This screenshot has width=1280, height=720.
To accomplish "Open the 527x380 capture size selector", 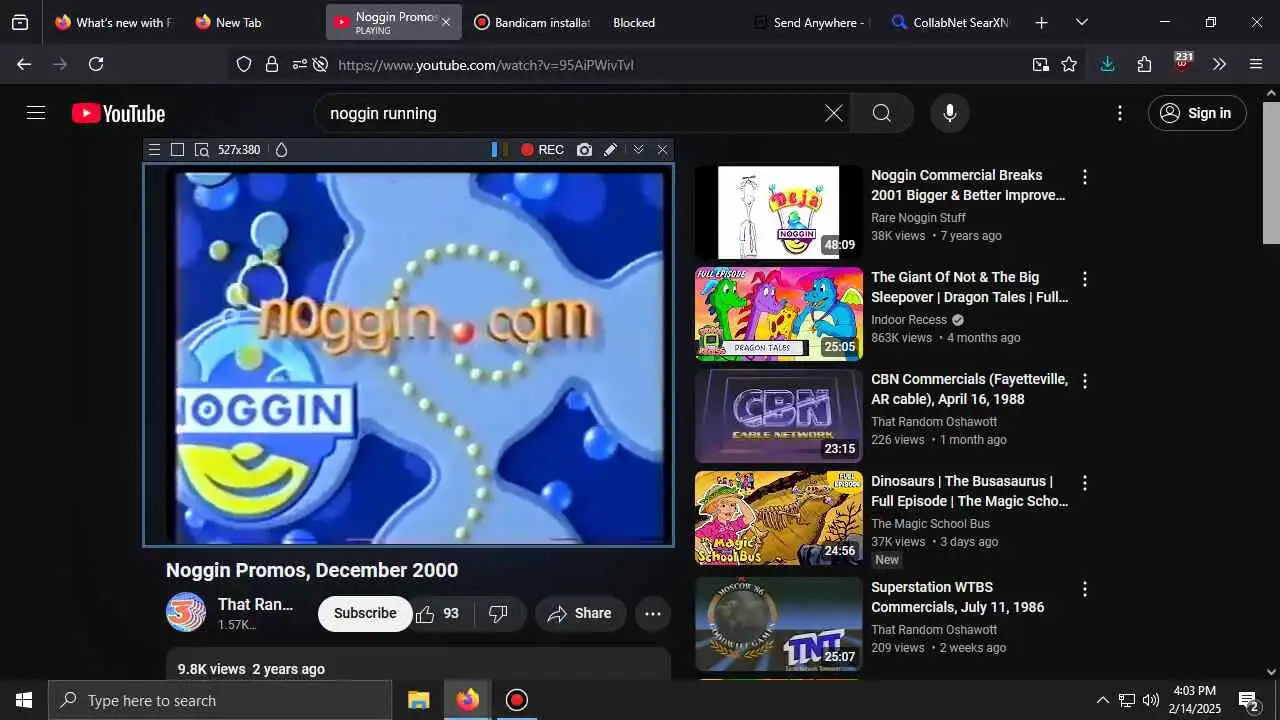I will [239, 150].
